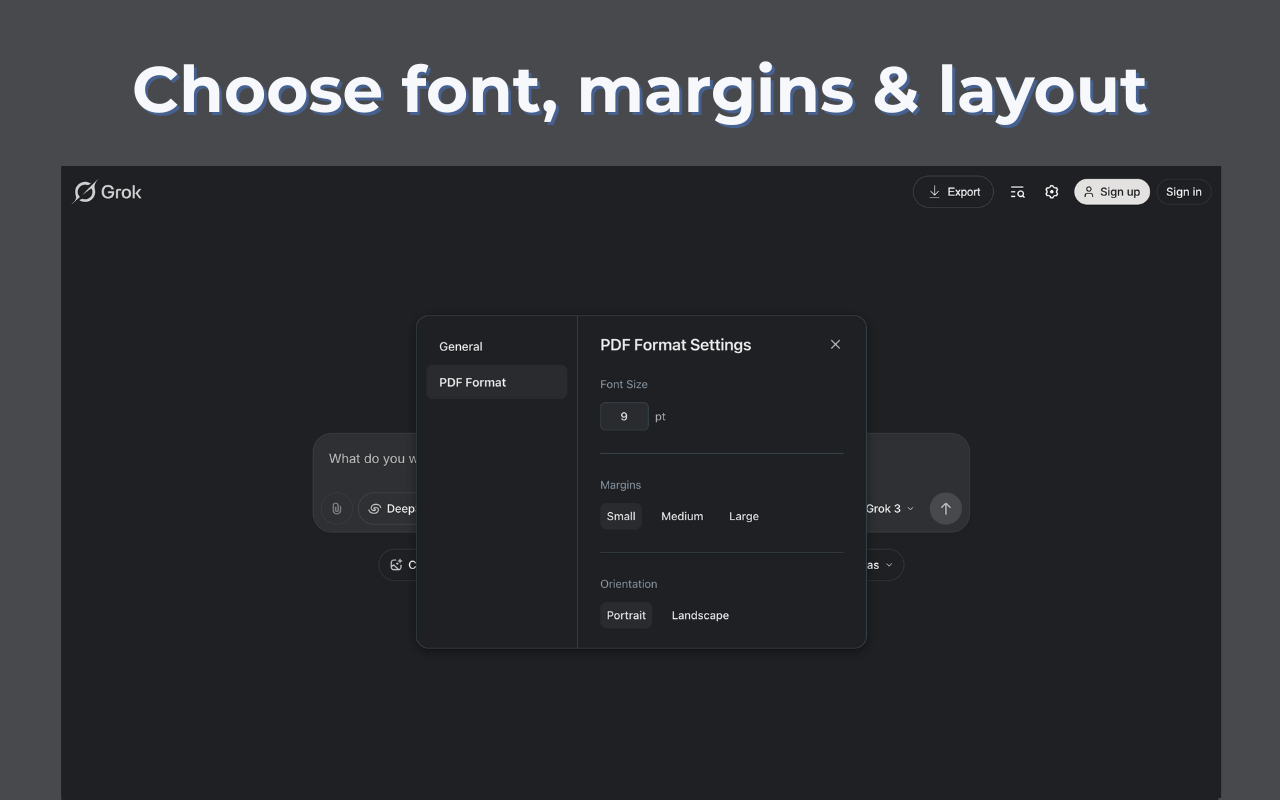This screenshot has height=800, width=1280.
Task: Close the PDF Format Settings dialog
Action: tap(835, 344)
